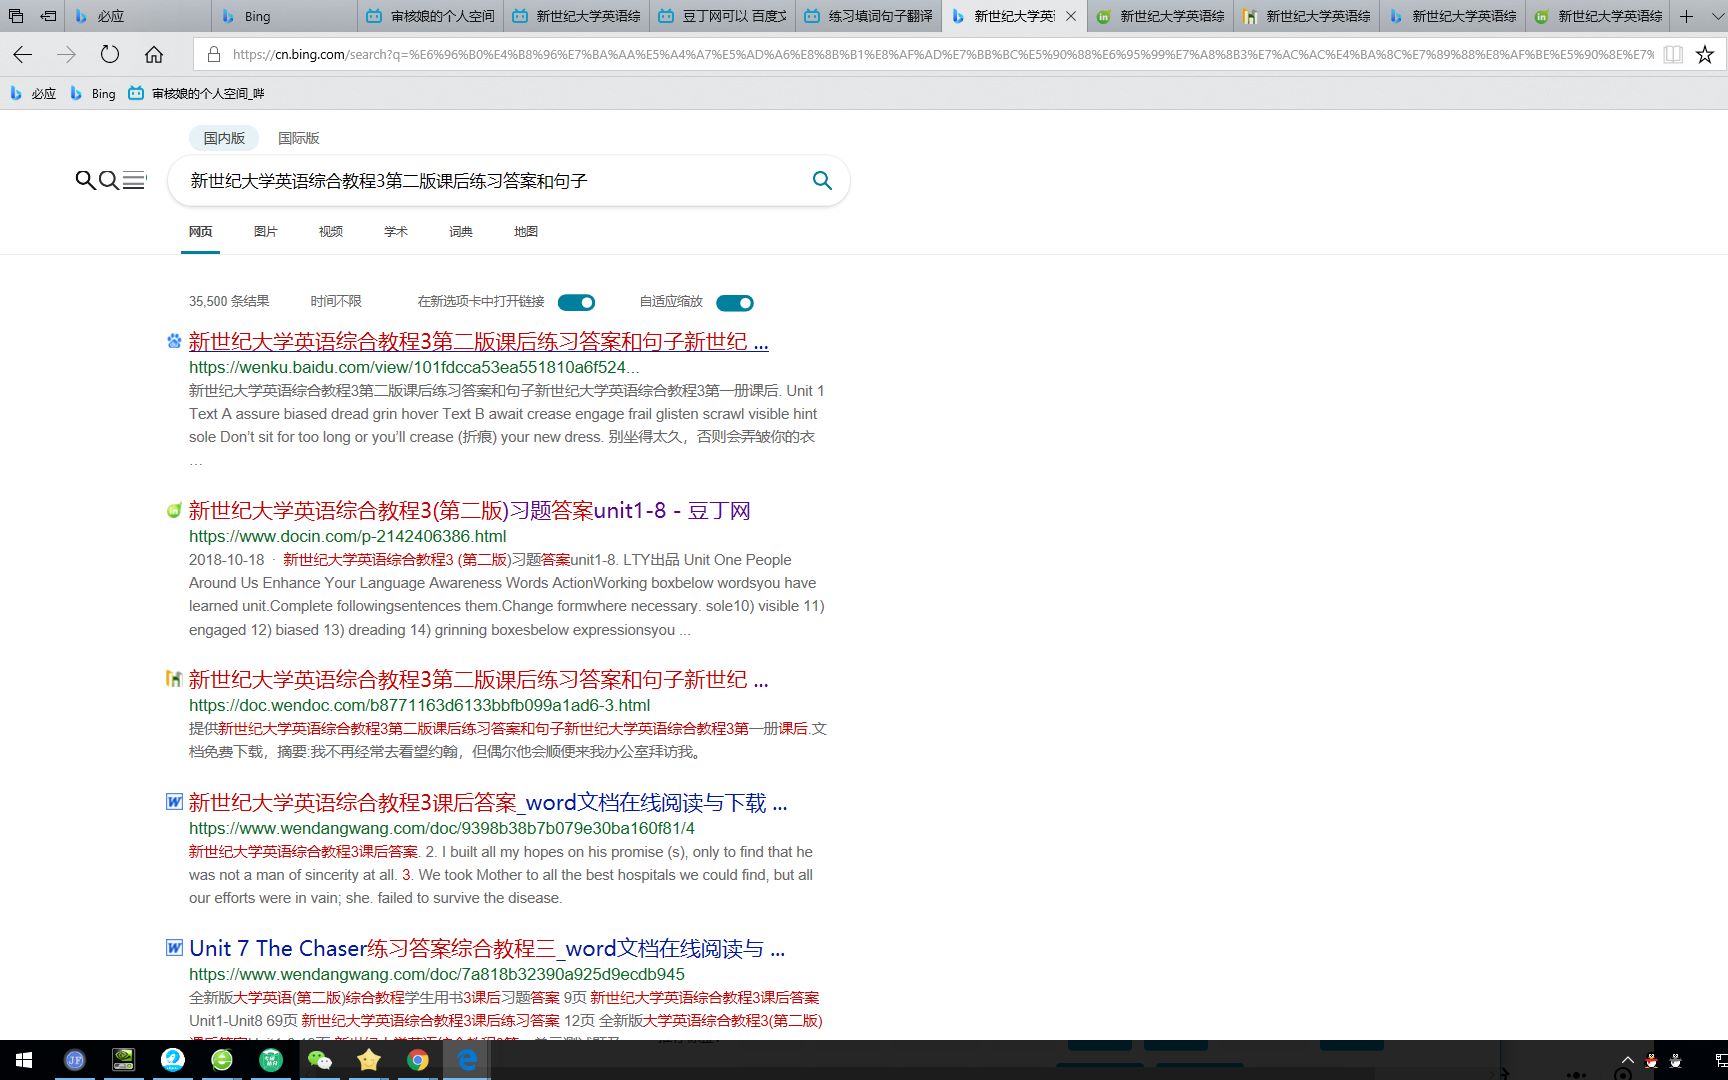Open NVIDIA app on taskbar

pyautogui.click(x=123, y=1060)
